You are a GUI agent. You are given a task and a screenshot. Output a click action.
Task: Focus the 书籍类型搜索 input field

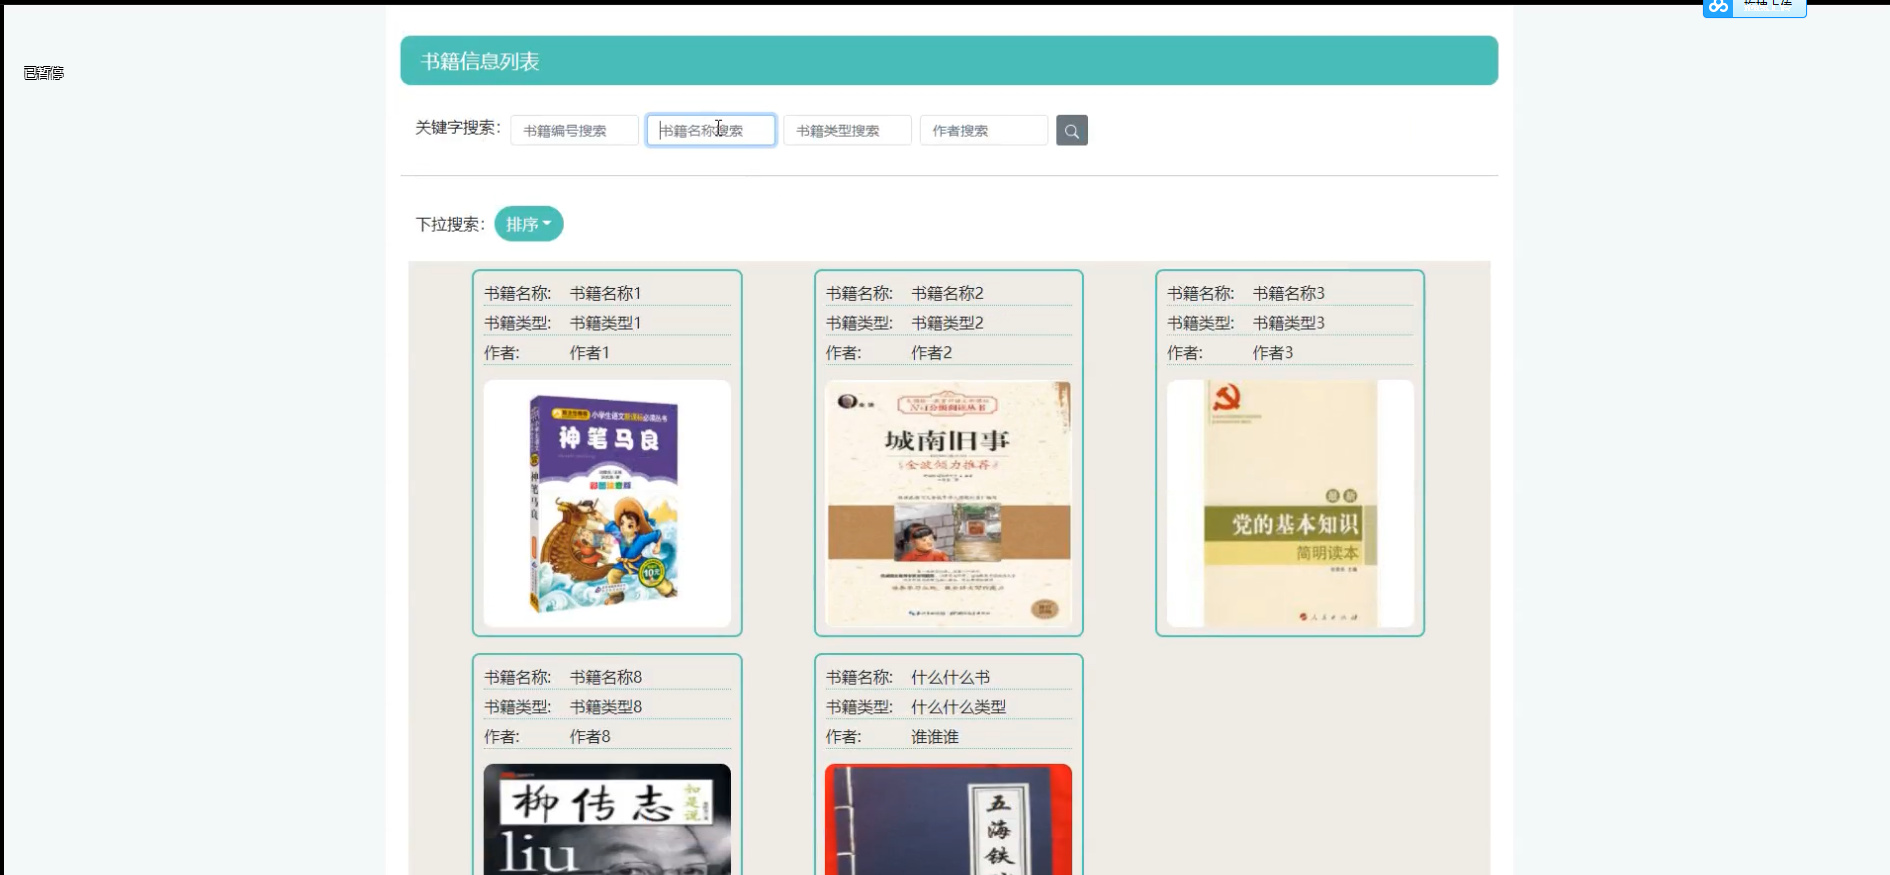[847, 130]
